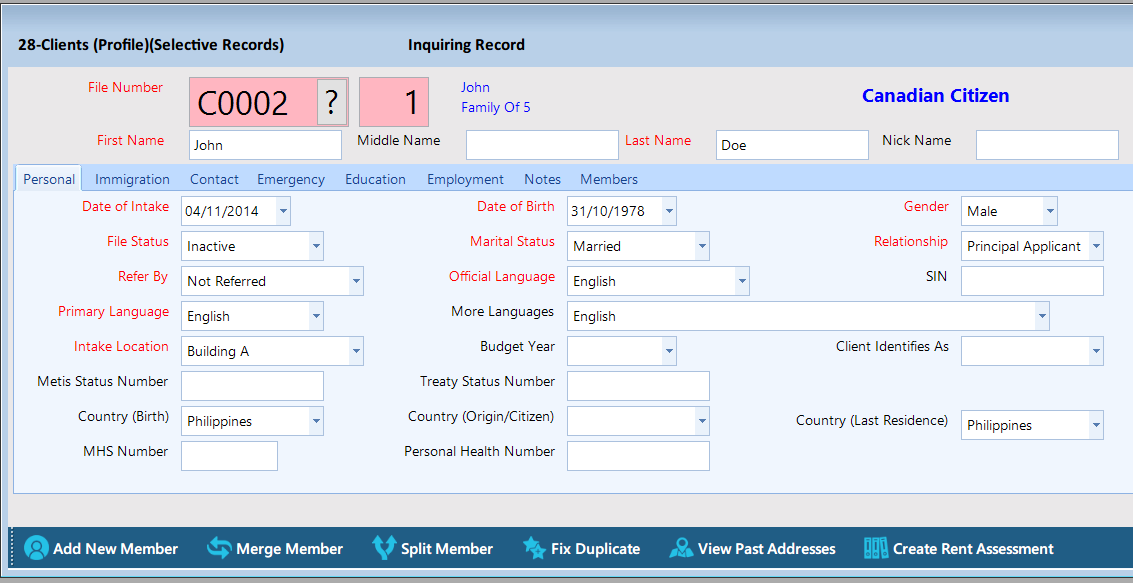Expand the Gender dropdown
The width and height of the screenshot is (1133, 583).
pos(1049,211)
